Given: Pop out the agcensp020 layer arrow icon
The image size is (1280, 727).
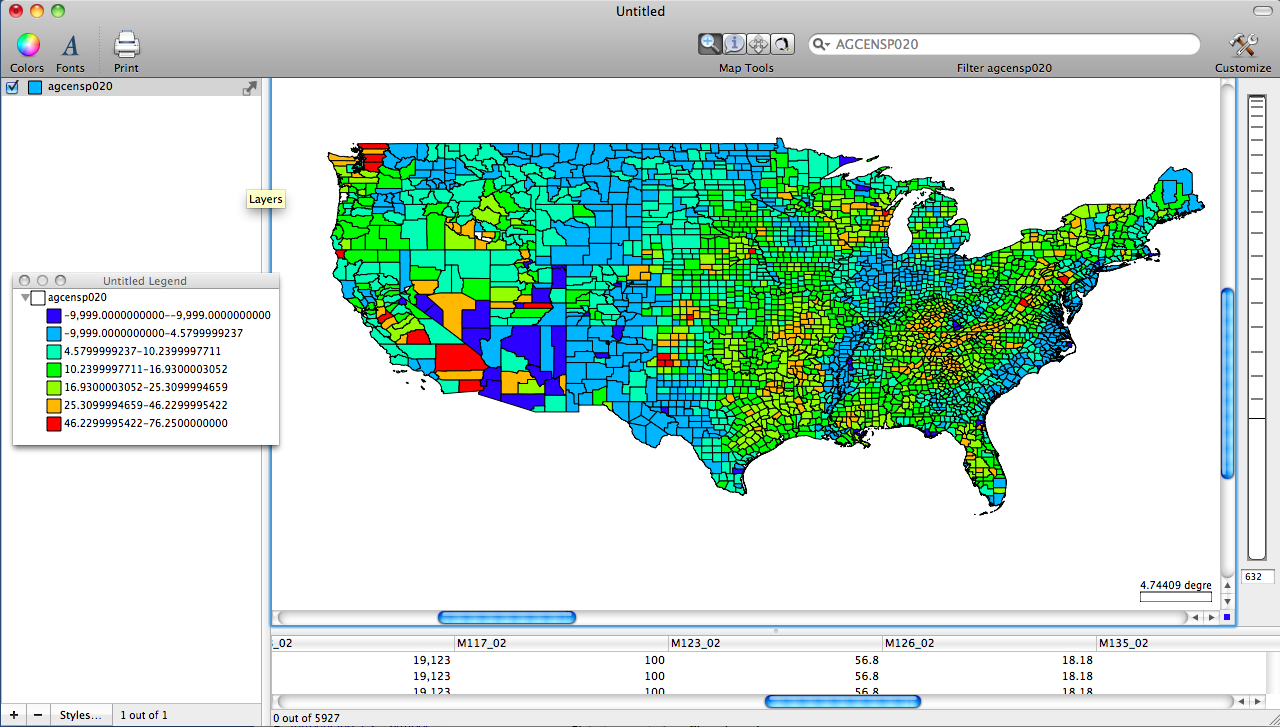Looking at the screenshot, I should click(249, 88).
